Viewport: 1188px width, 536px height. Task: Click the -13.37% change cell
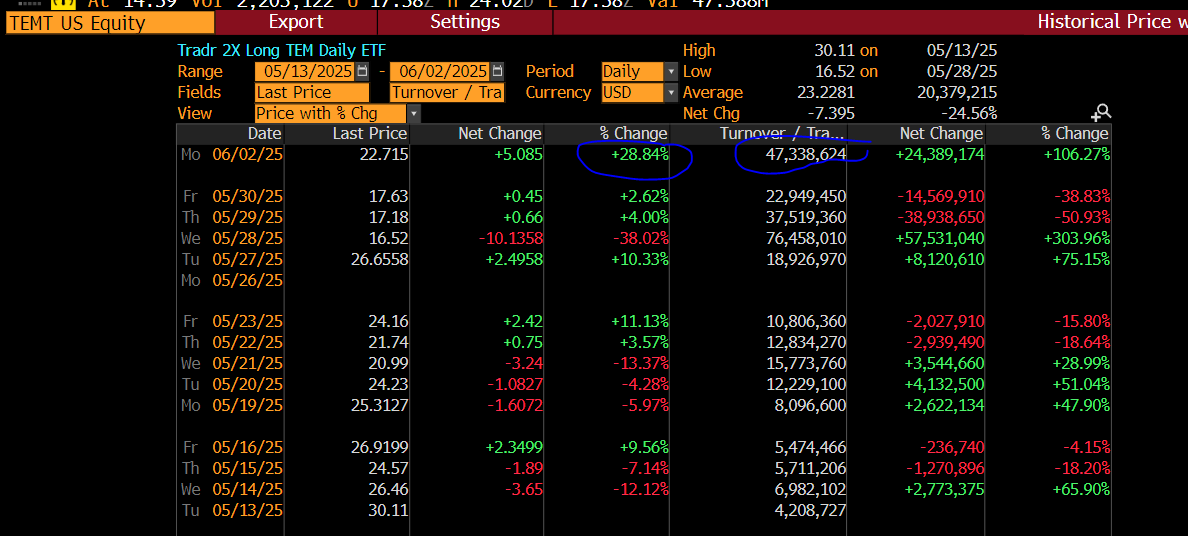(x=640, y=363)
